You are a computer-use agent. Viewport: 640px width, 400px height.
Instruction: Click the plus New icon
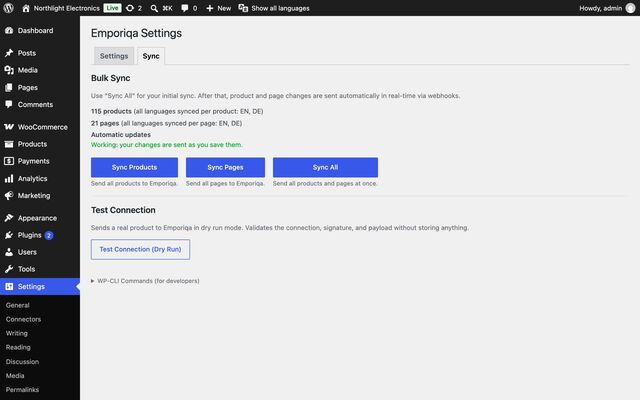tap(209, 8)
